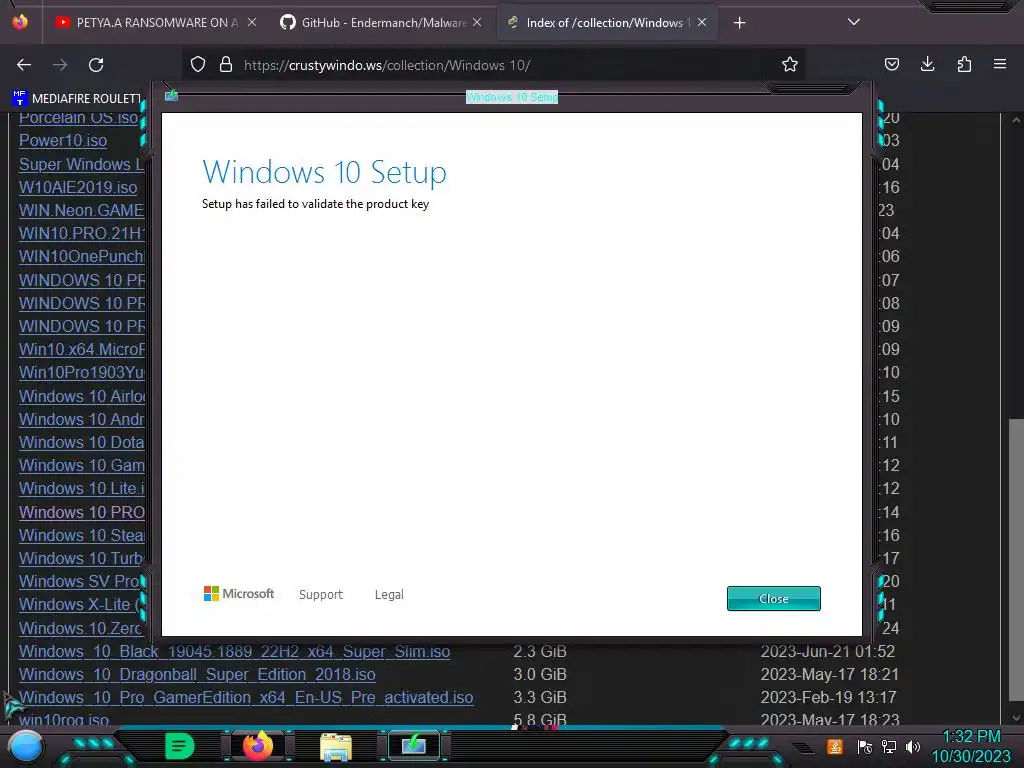This screenshot has width=1024, height=768.
Task: Click the site security padlock icon
Action: pos(226,64)
